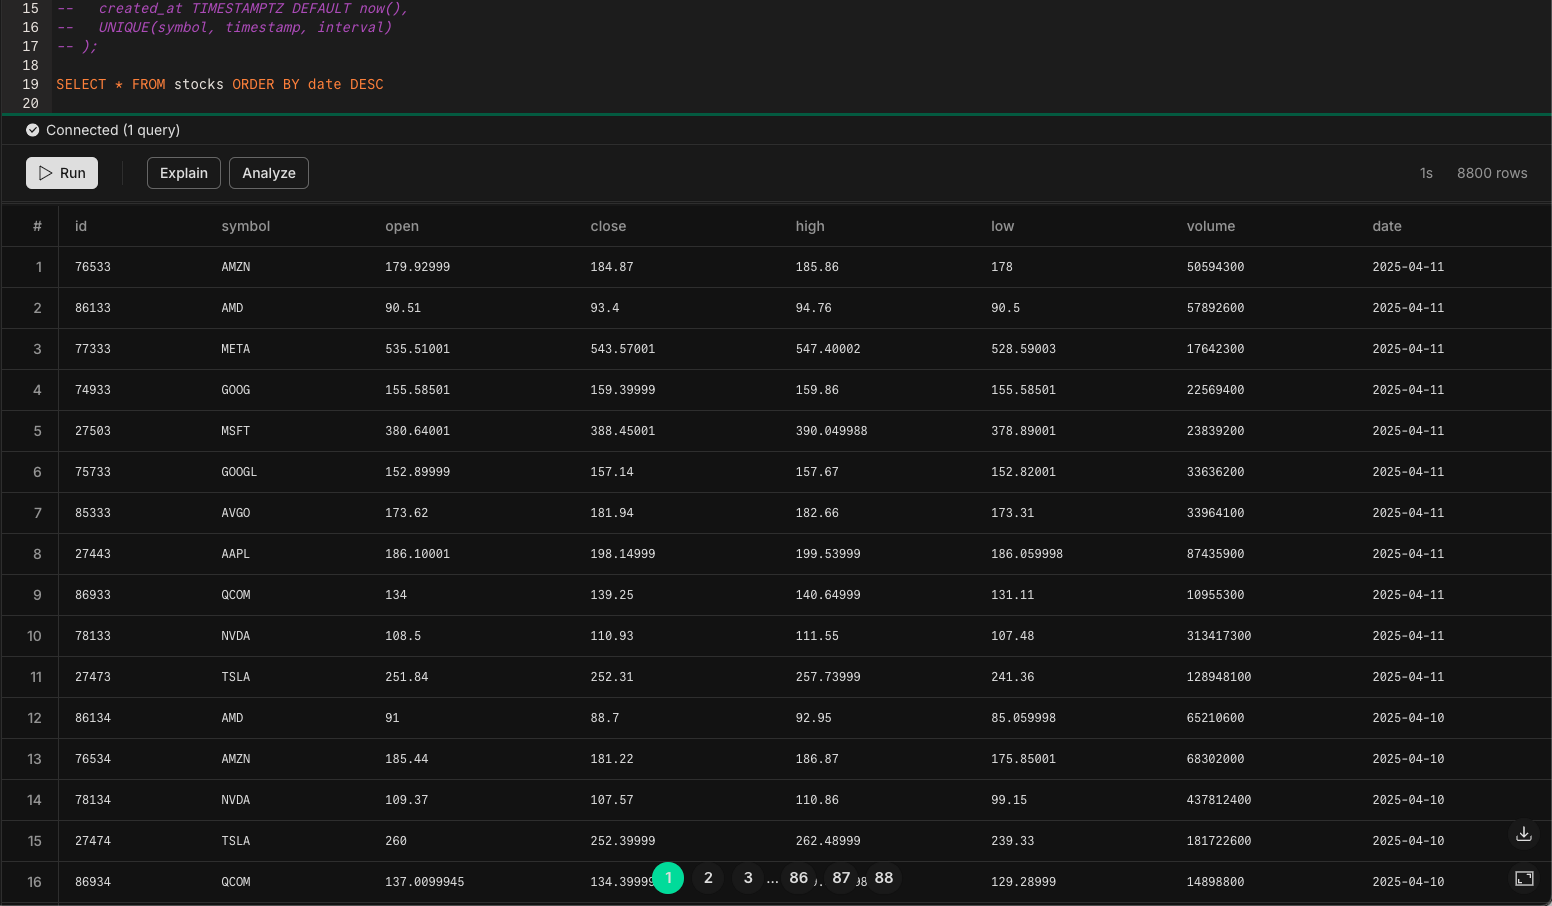
Task: Go to results page 3
Action: pyautogui.click(x=748, y=878)
